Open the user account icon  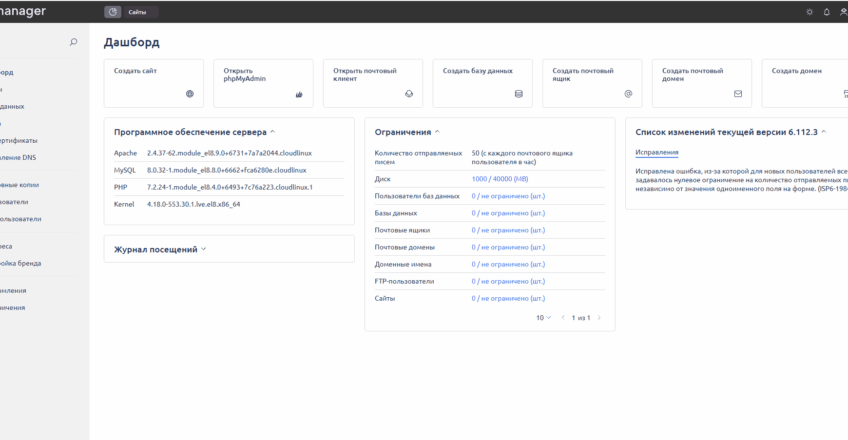point(843,12)
